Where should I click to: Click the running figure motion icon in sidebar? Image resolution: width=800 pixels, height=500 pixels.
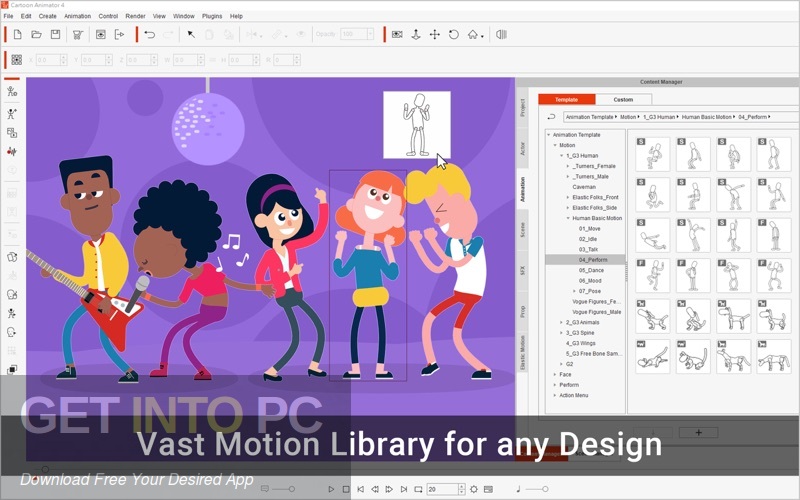[x=12, y=313]
